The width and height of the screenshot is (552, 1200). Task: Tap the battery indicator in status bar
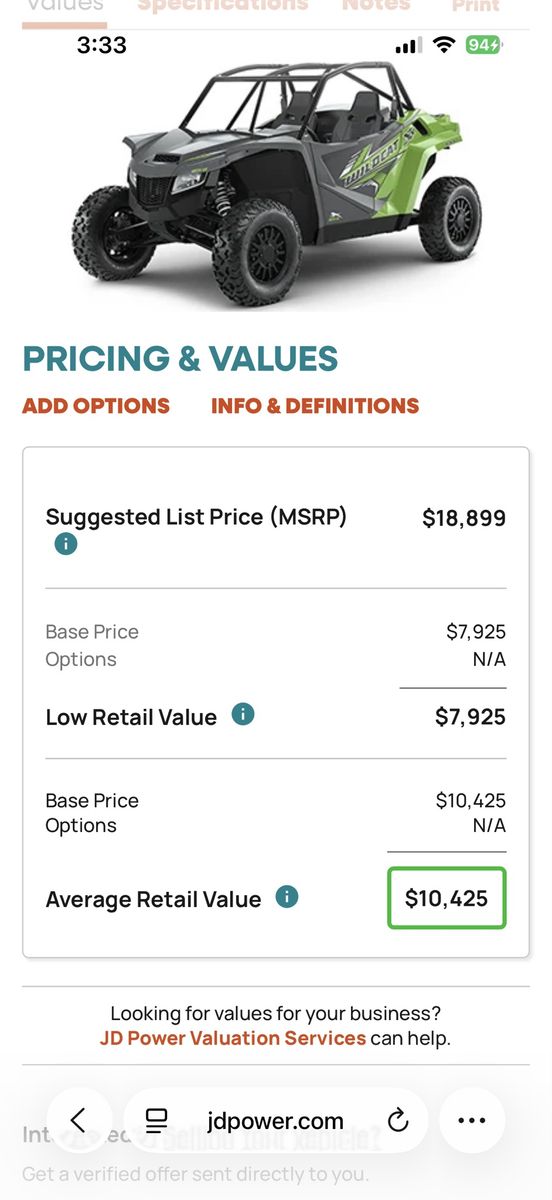click(x=484, y=45)
